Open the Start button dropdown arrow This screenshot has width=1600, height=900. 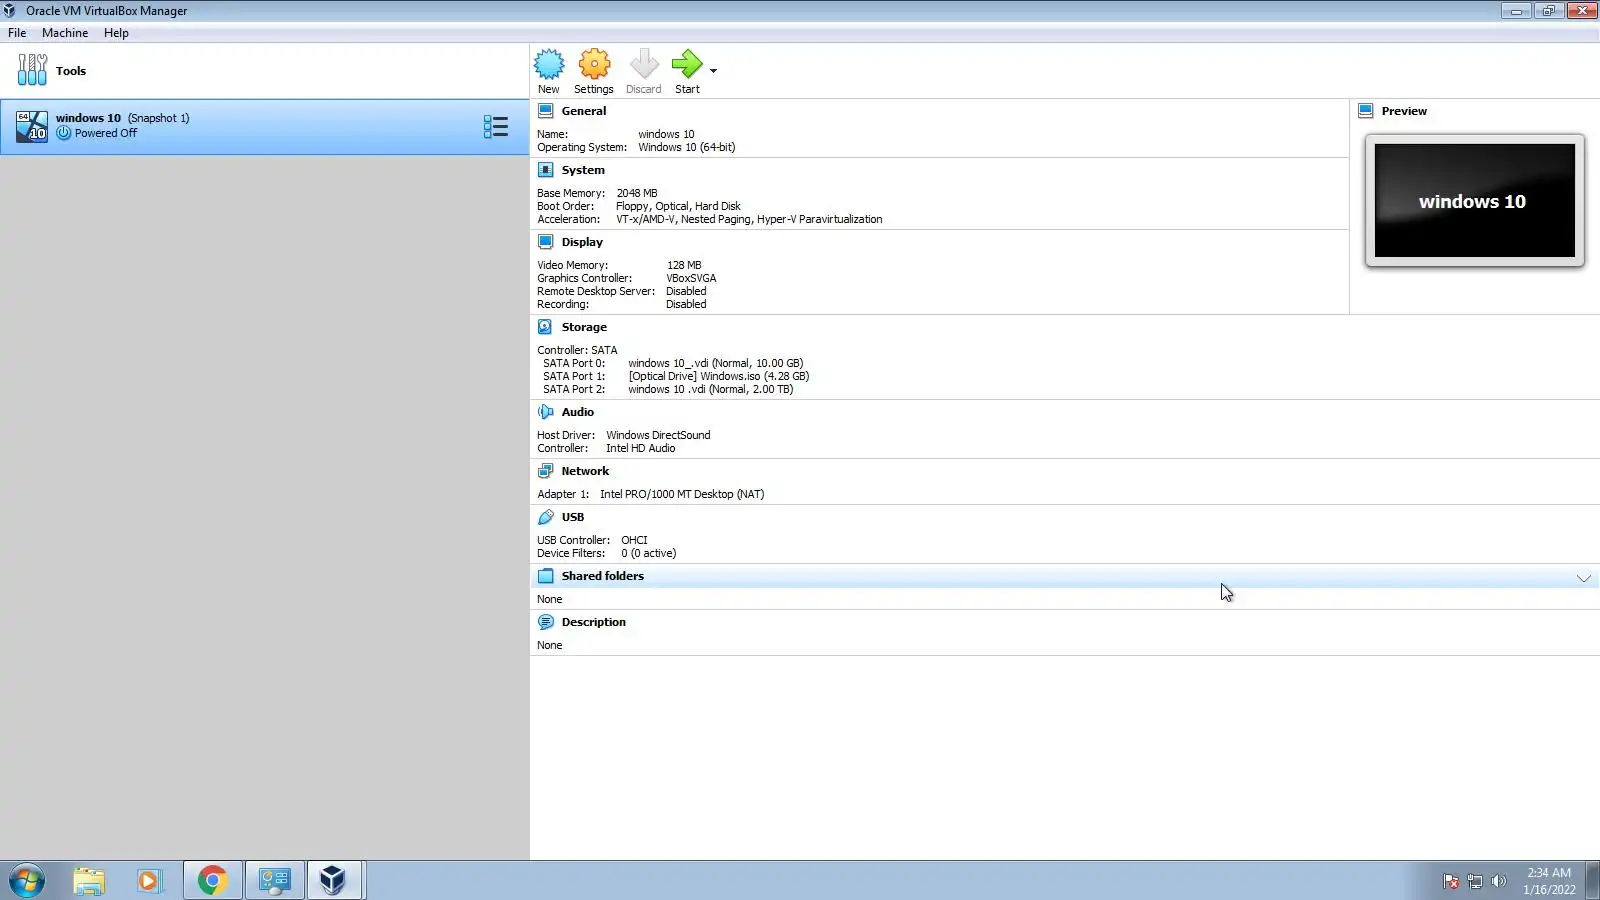pyautogui.click(x=713, y=71)
